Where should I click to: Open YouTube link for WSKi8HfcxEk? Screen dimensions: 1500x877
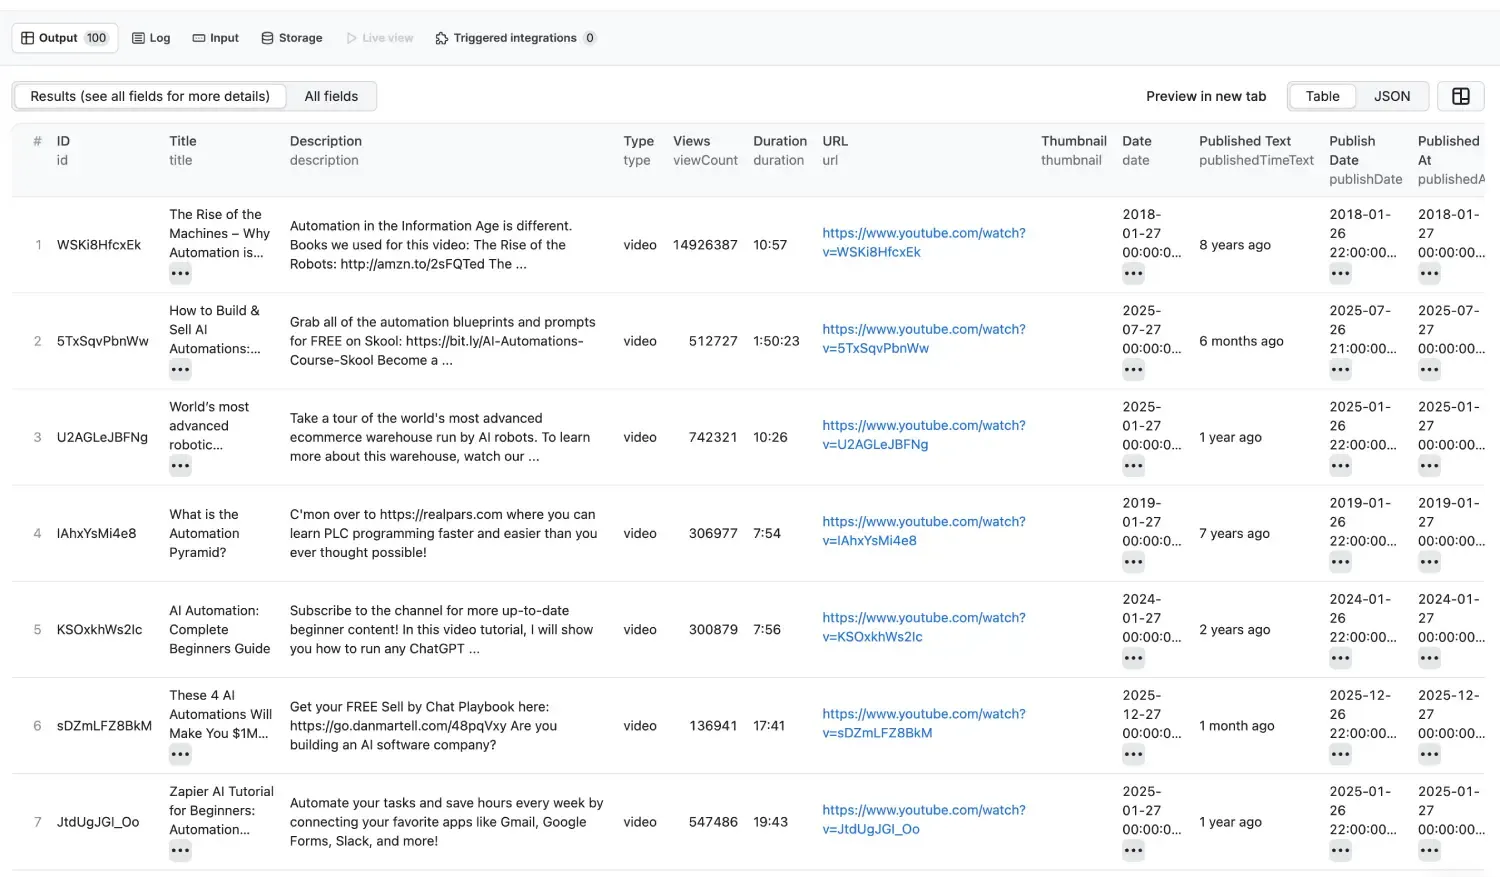click(923, 242)
